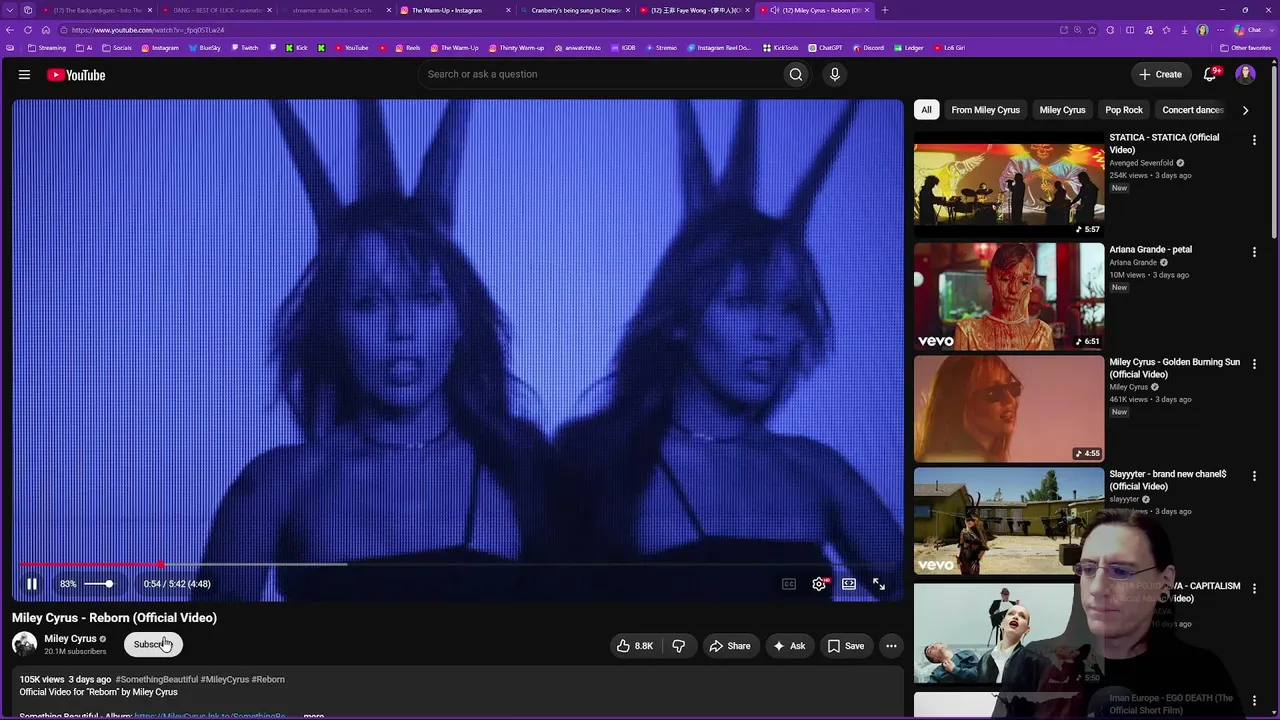Like the video with 8.8K likes

pyautogui.click(x=635, y=646)
